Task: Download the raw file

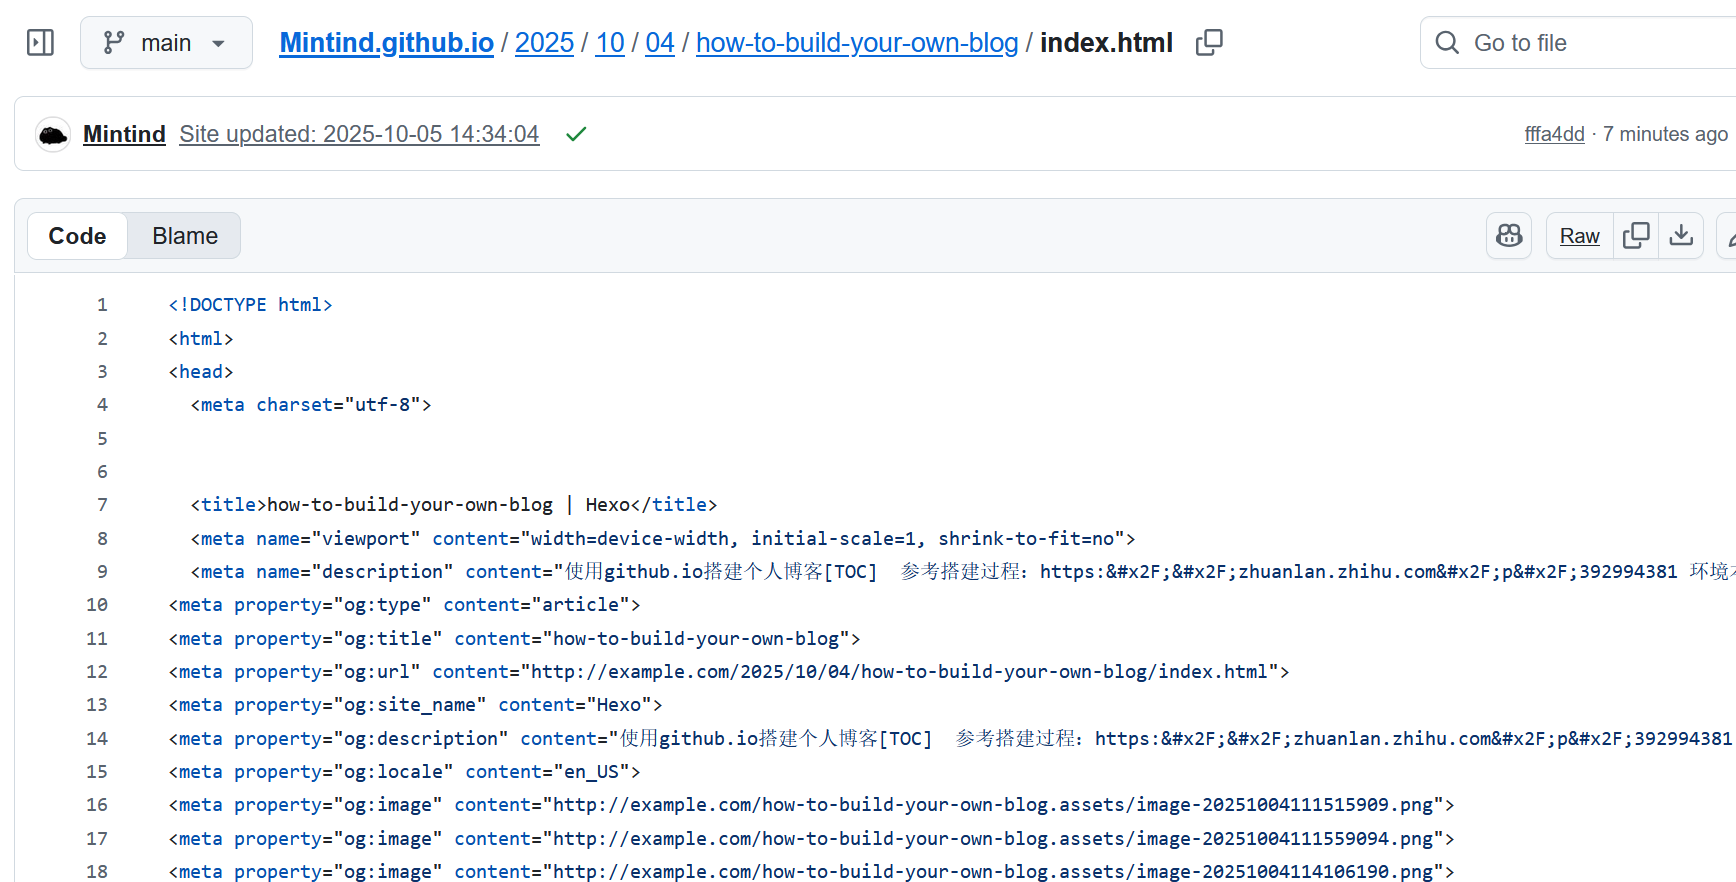Action: click(x=1681, y=236)
